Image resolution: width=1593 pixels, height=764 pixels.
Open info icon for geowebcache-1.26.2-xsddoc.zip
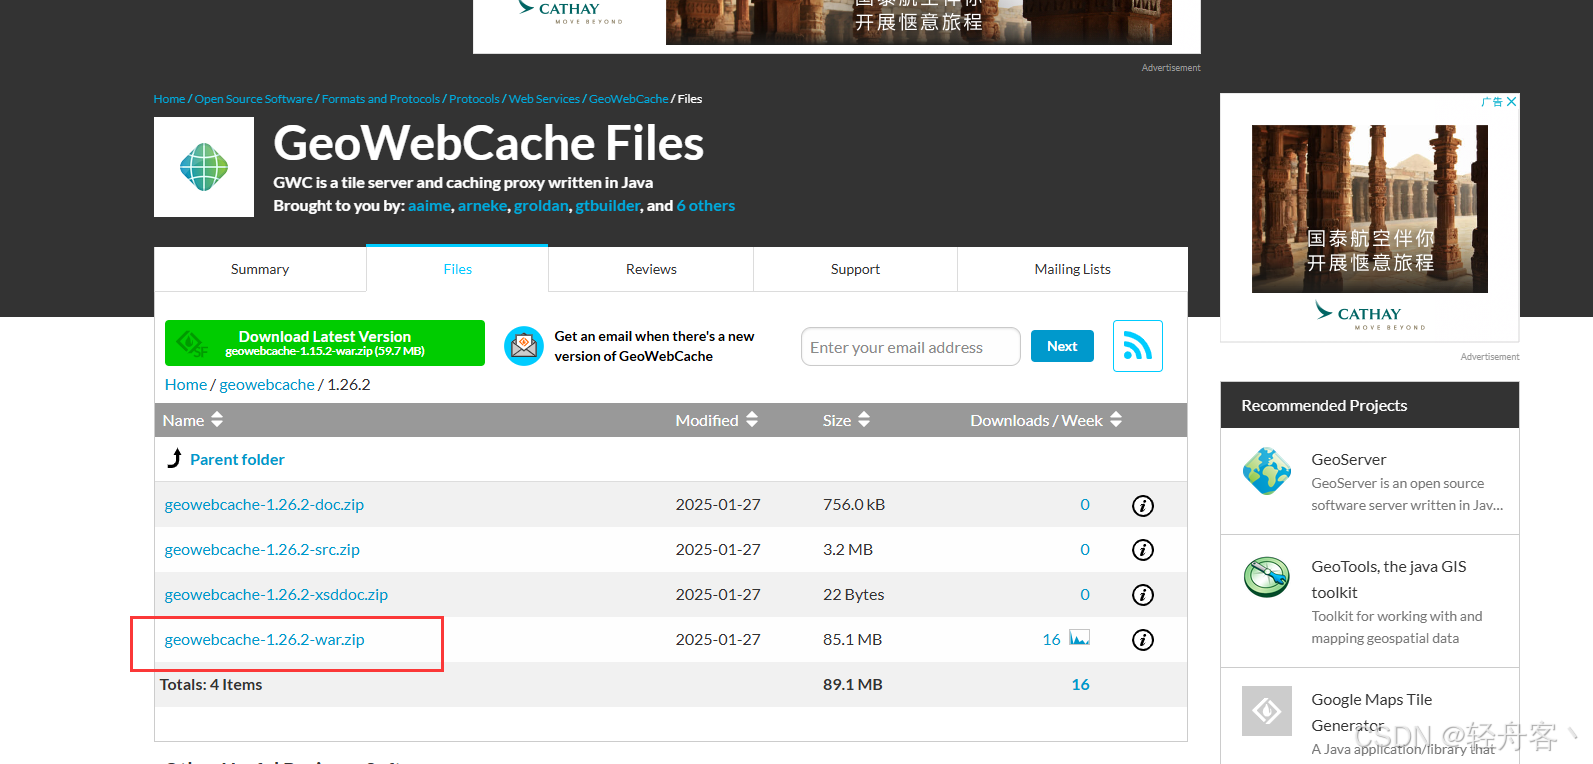click(x=1142, y=595)
